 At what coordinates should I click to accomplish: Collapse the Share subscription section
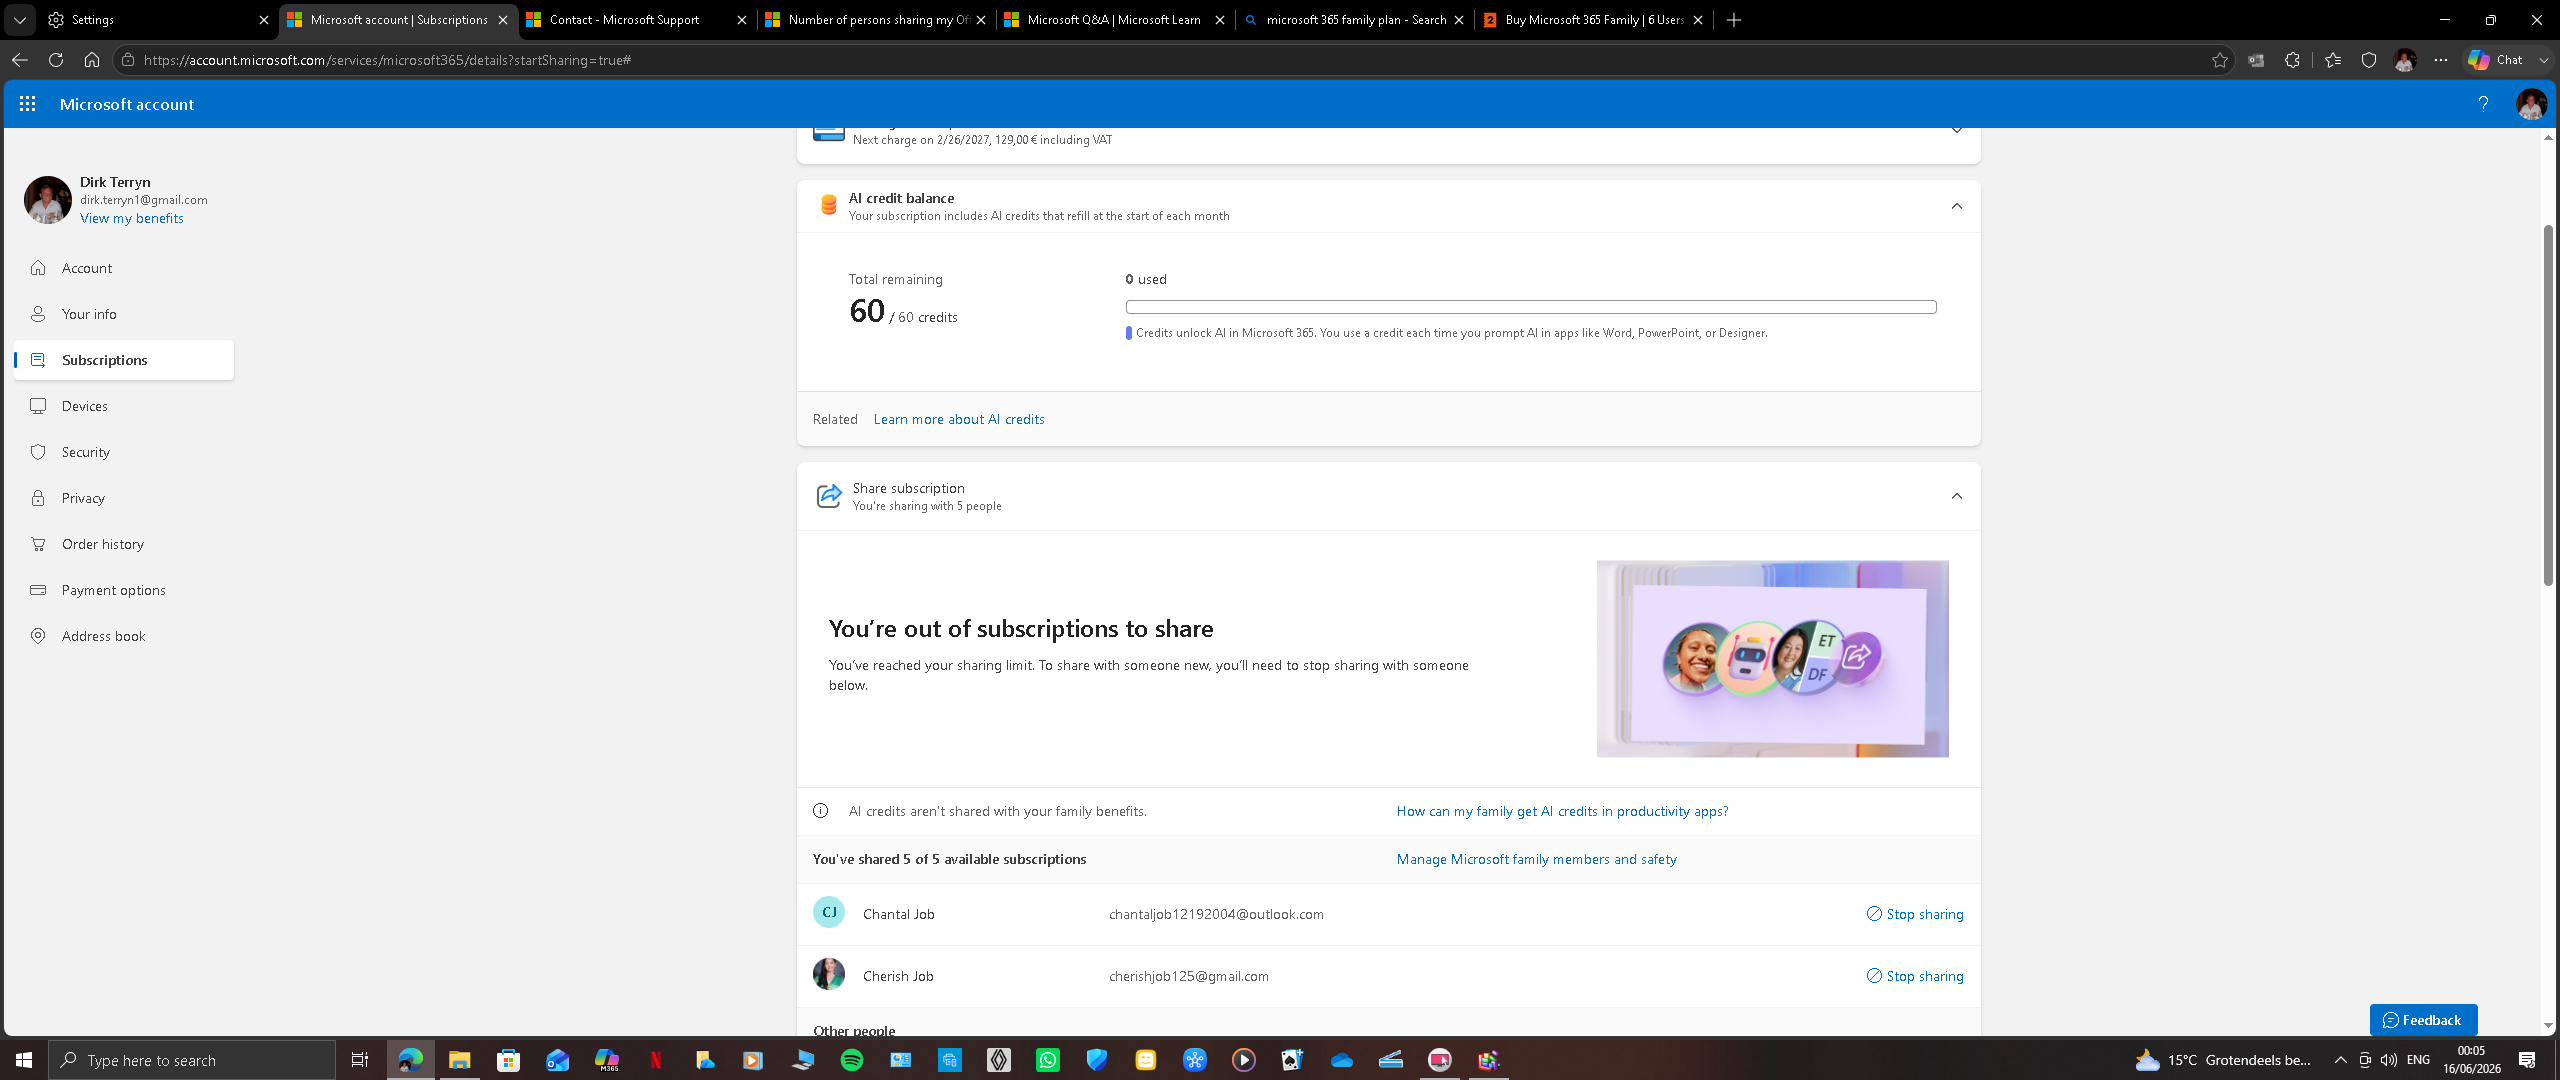pyautogui.click(x=1957, y=496)
